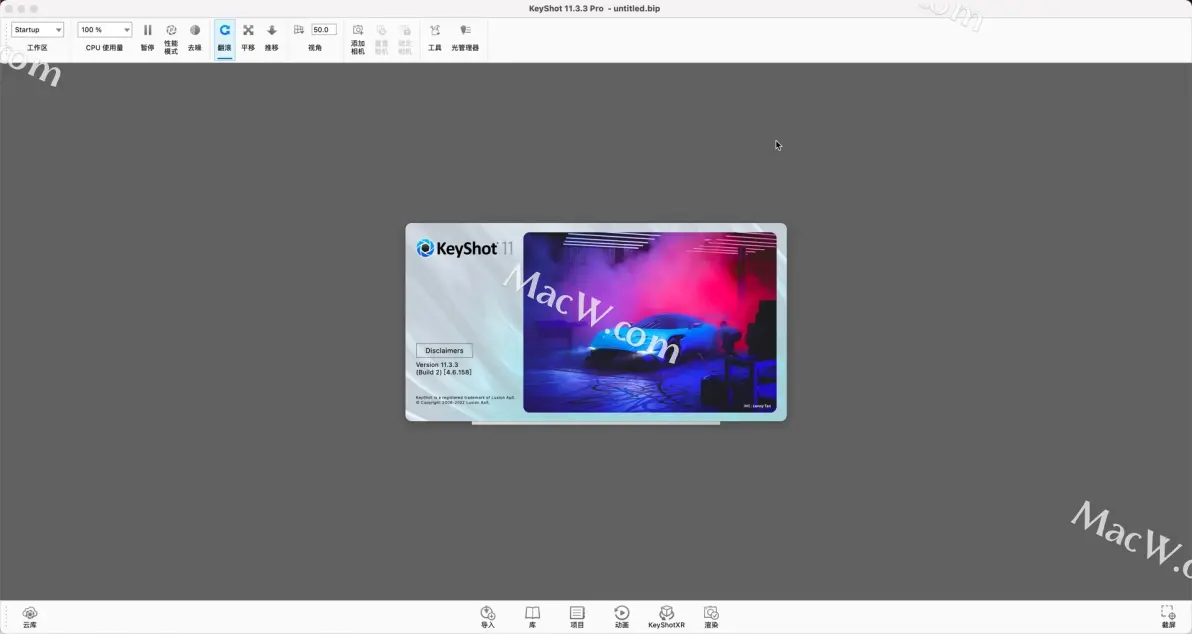Click the splash screen car image
Screen dimensions: 1192x634
pyautogui.click(x=650, y=322)
